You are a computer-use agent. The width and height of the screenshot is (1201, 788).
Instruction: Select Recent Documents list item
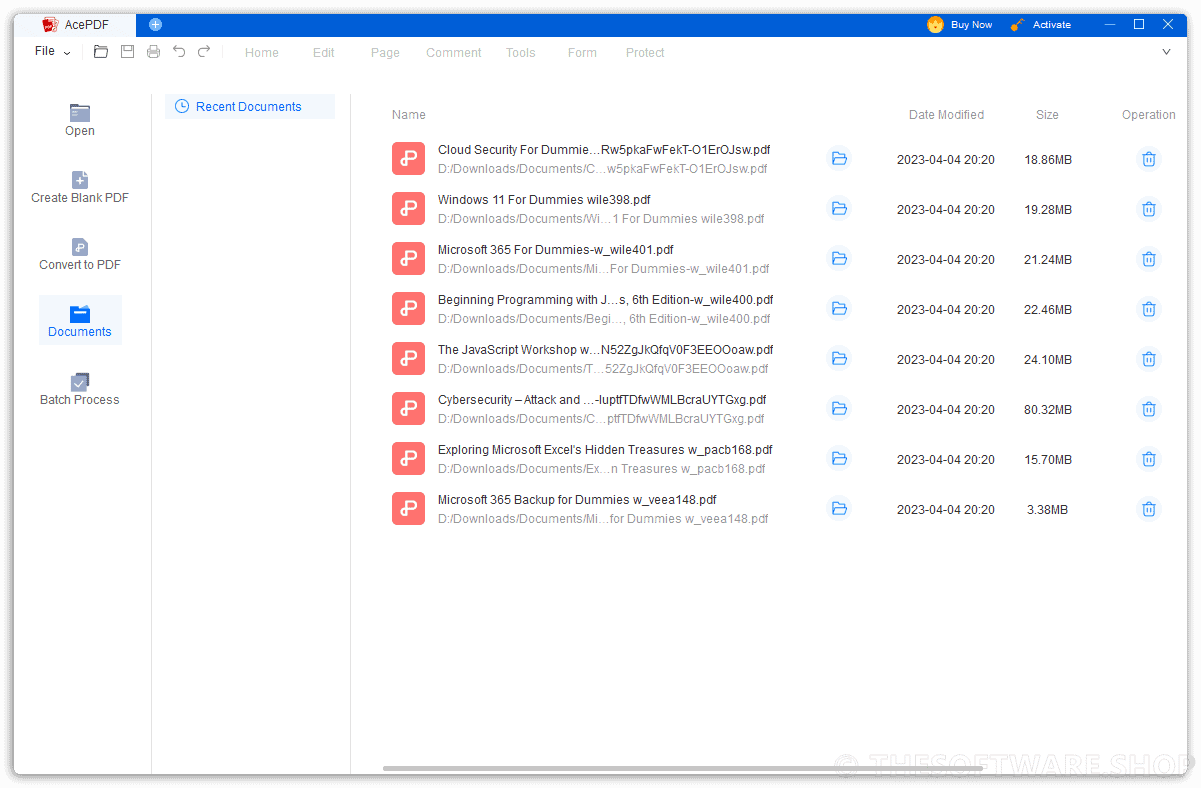pos(250,106)
